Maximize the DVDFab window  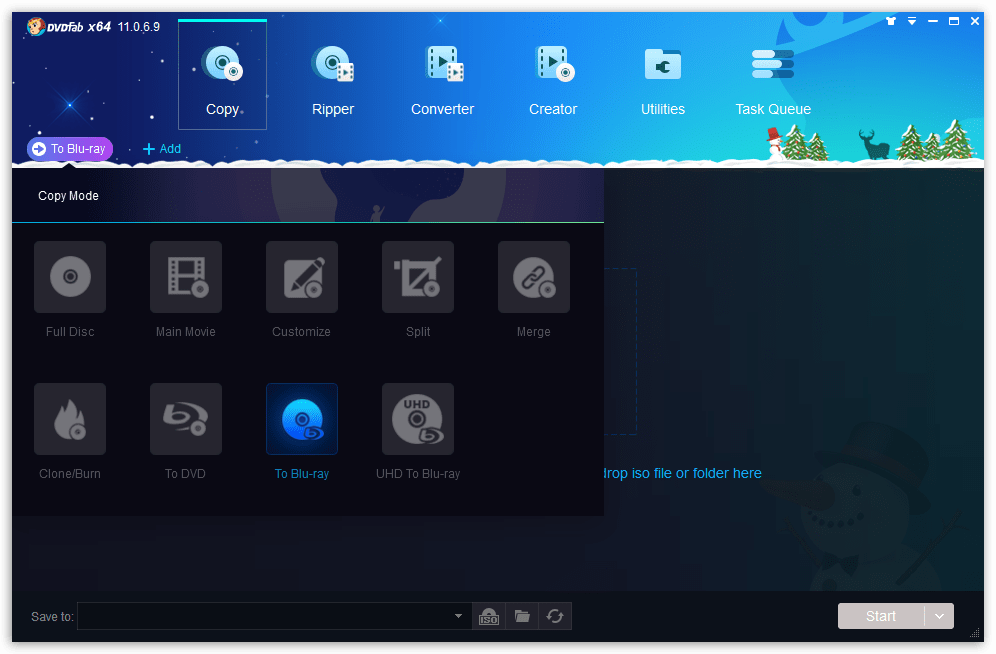[x=953, y=21]
